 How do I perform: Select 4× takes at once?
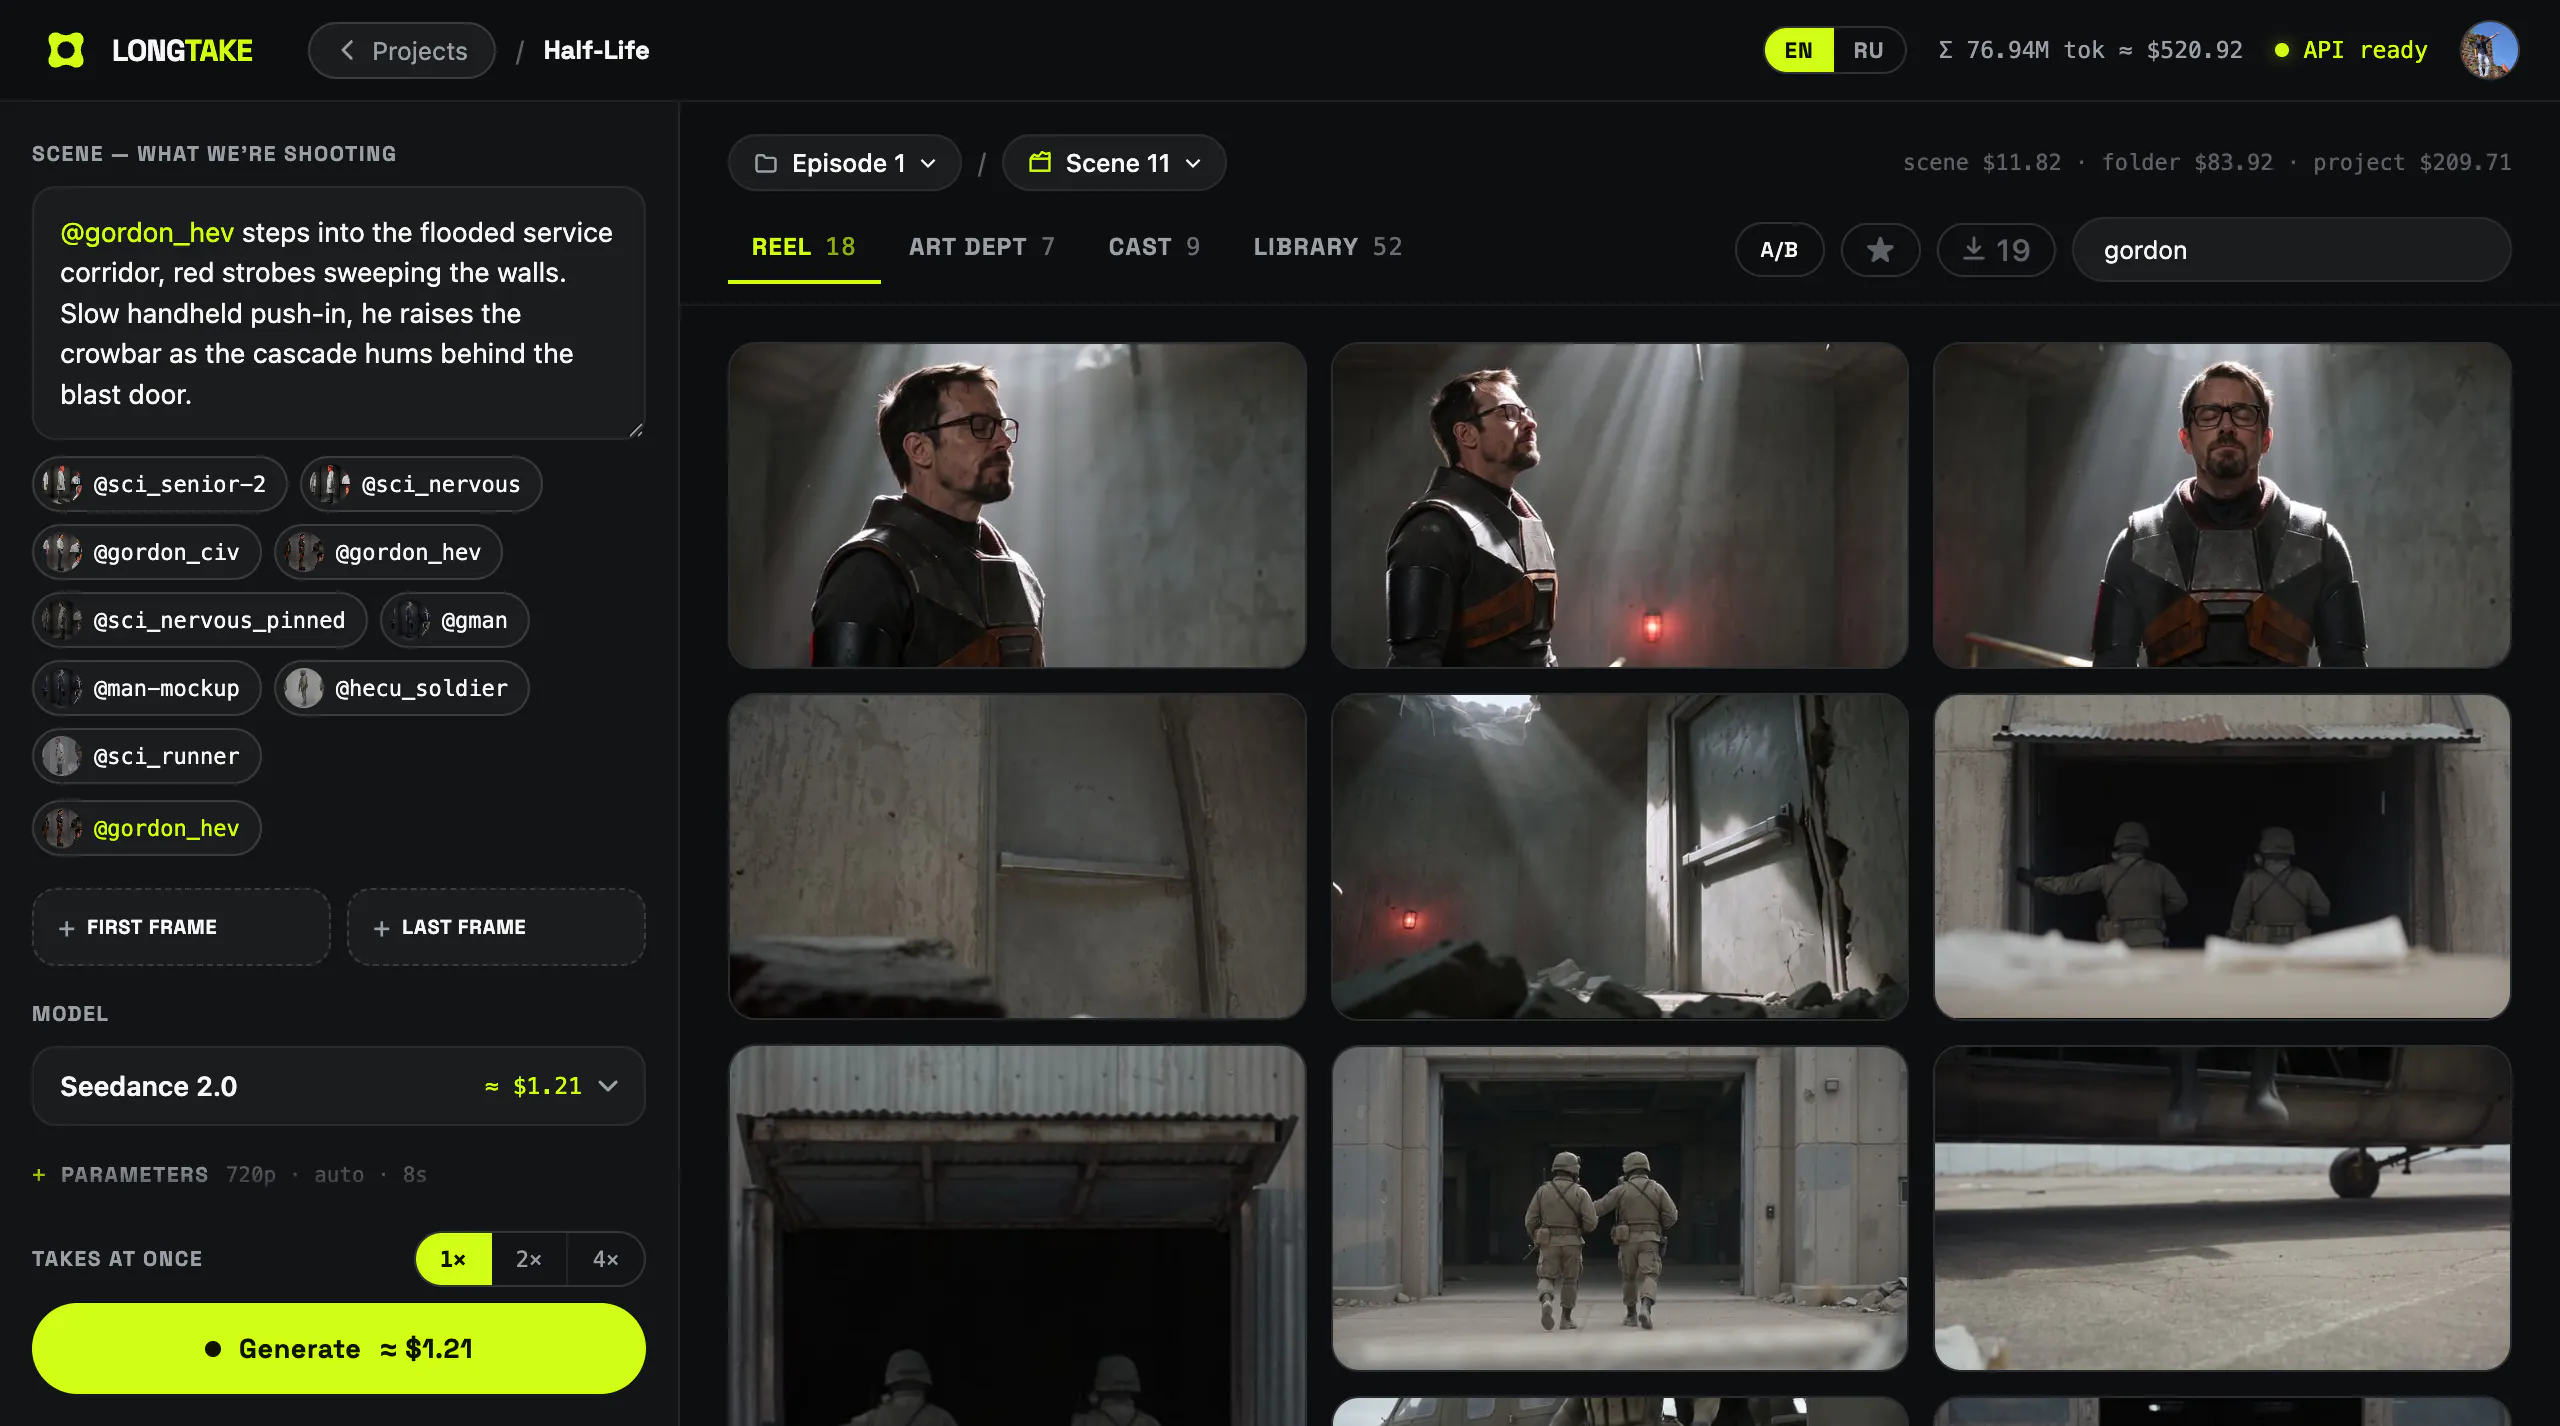606,1259
